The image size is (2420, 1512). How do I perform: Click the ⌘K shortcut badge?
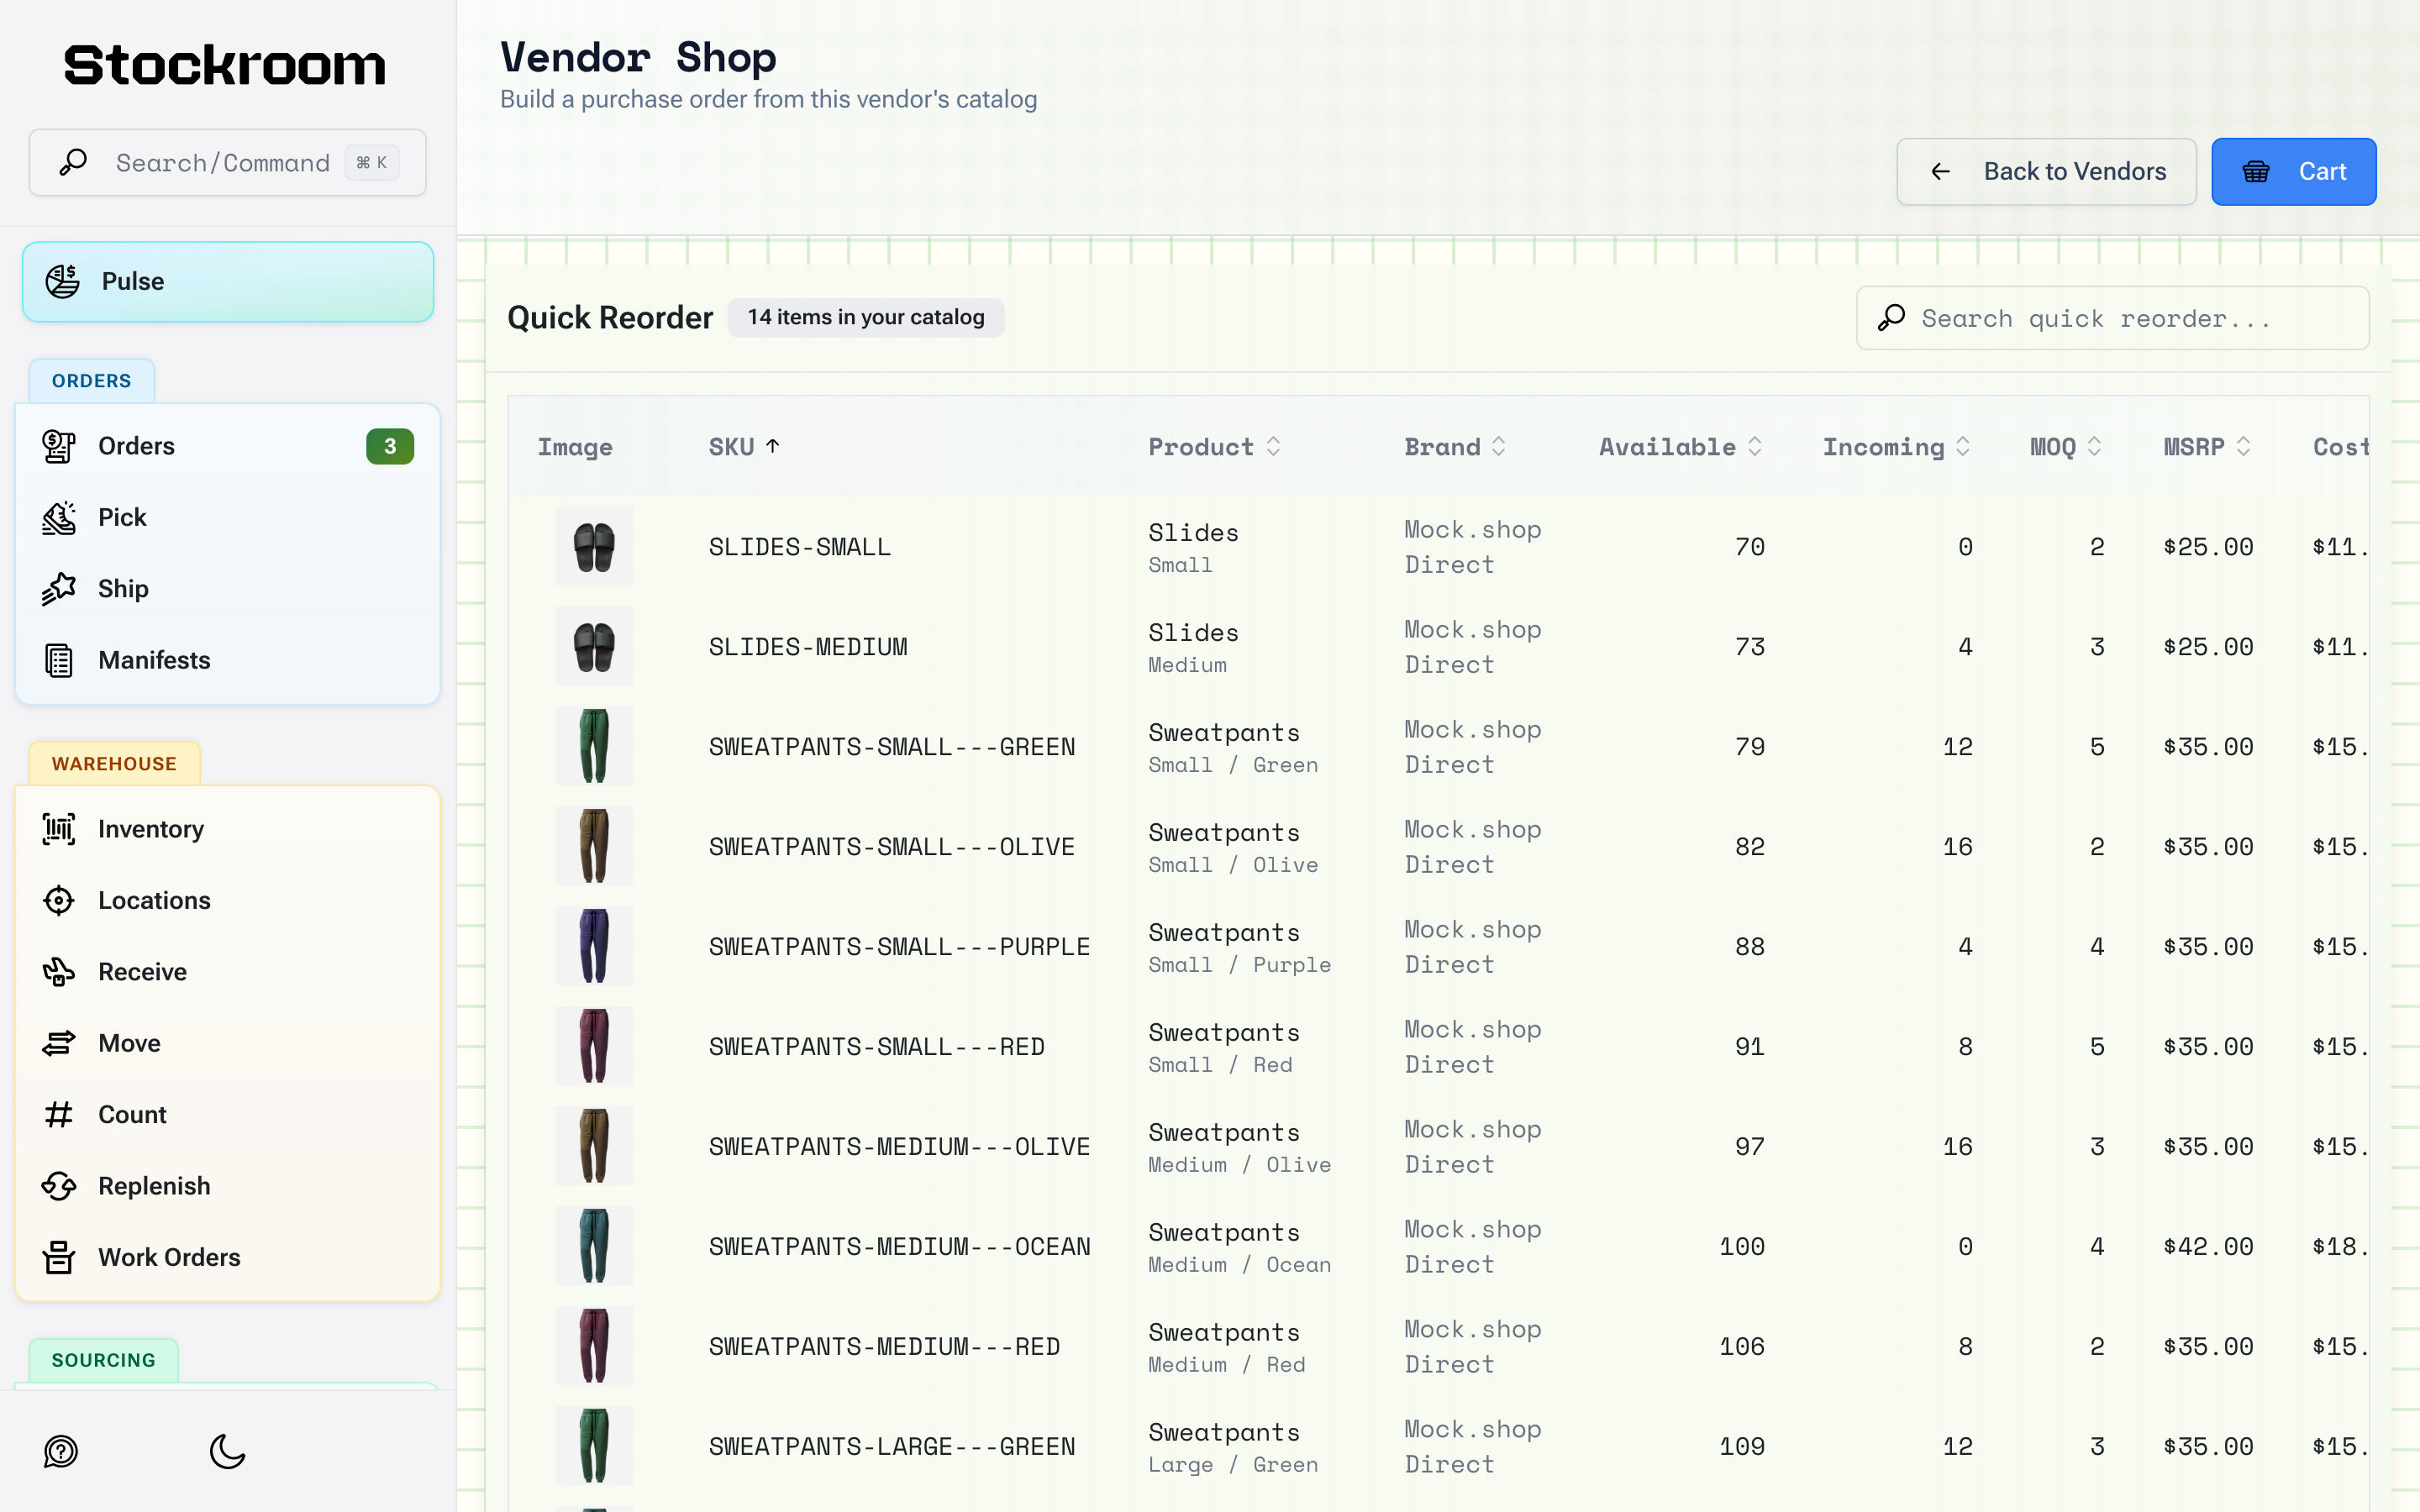pos(372,162)
